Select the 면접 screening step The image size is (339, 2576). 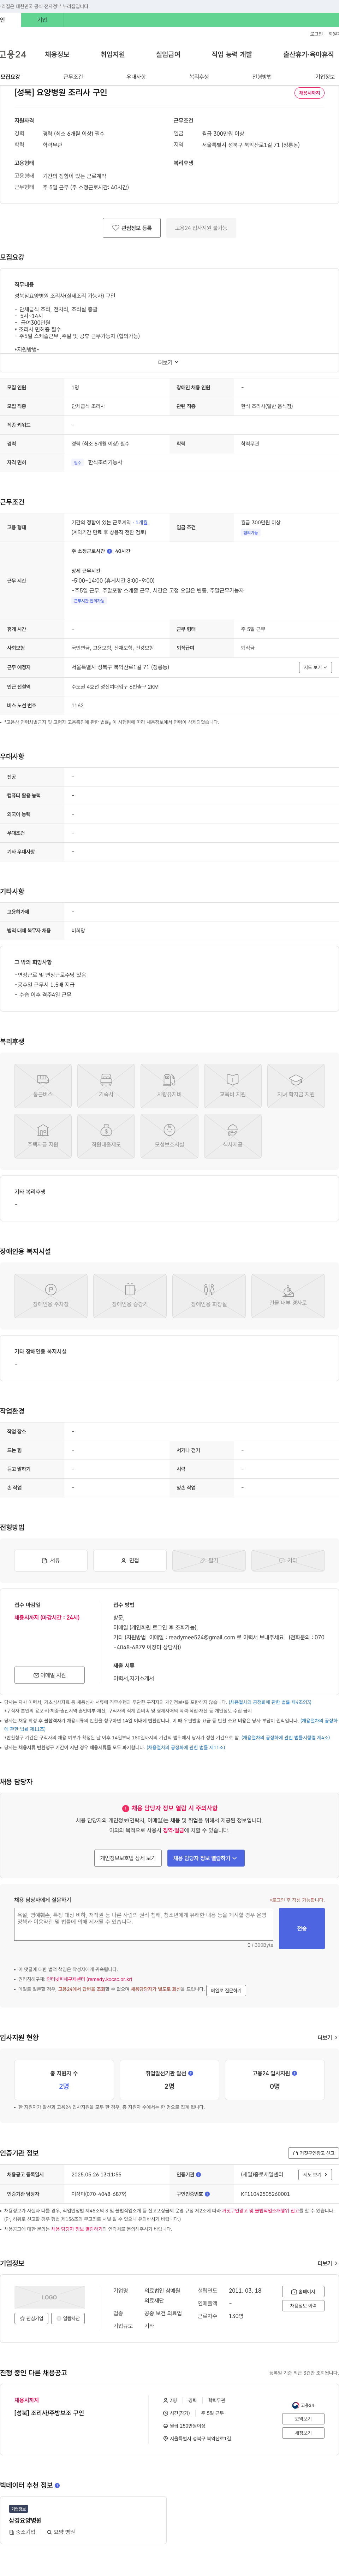[x=130, y=1560]
